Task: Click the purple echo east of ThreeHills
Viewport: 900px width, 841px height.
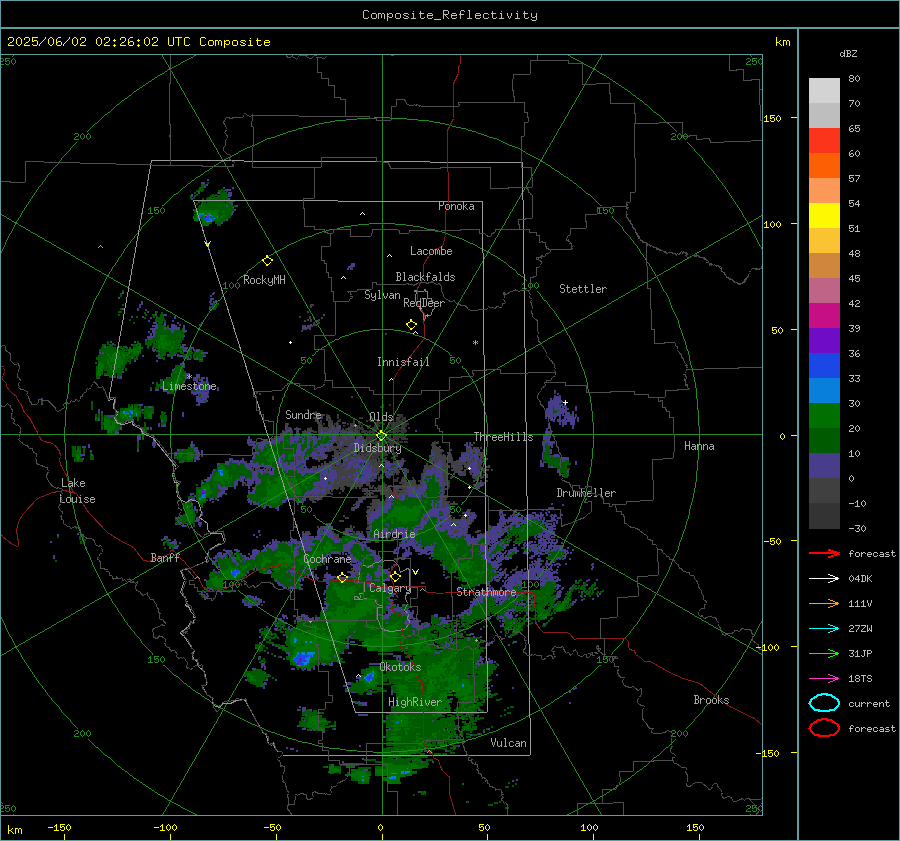Action: (560, 410)
